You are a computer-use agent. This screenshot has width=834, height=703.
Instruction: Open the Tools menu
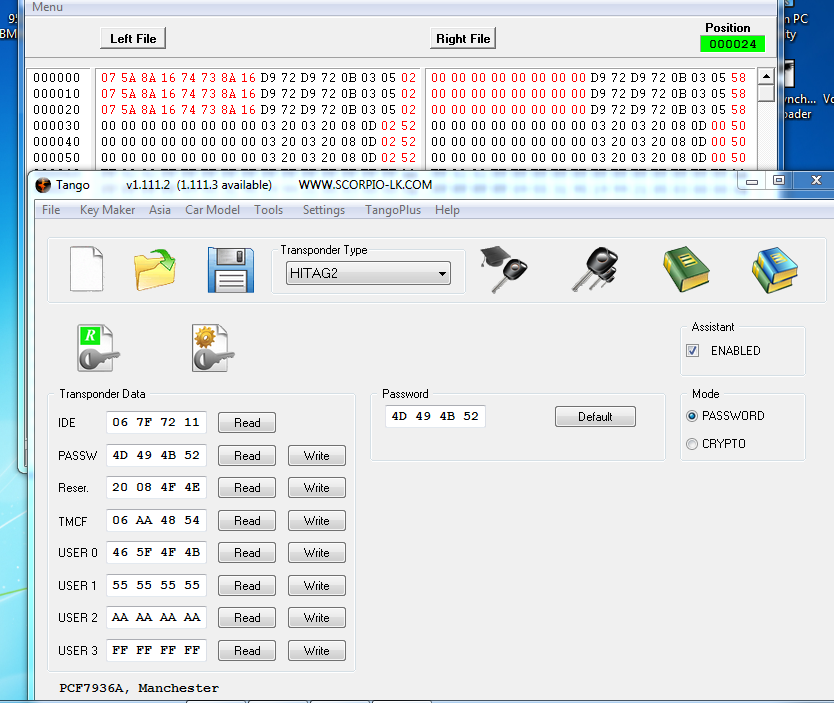pos(269,210)
